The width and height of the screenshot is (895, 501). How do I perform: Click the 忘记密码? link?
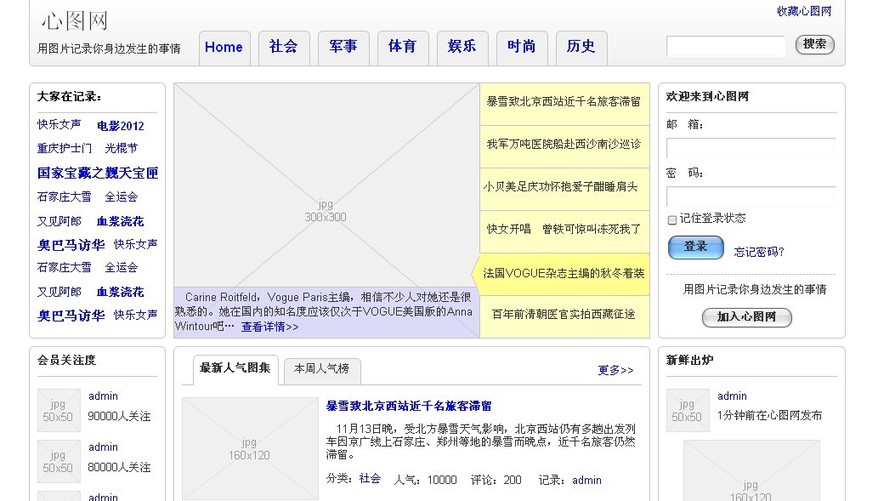(x=759, y=252)
